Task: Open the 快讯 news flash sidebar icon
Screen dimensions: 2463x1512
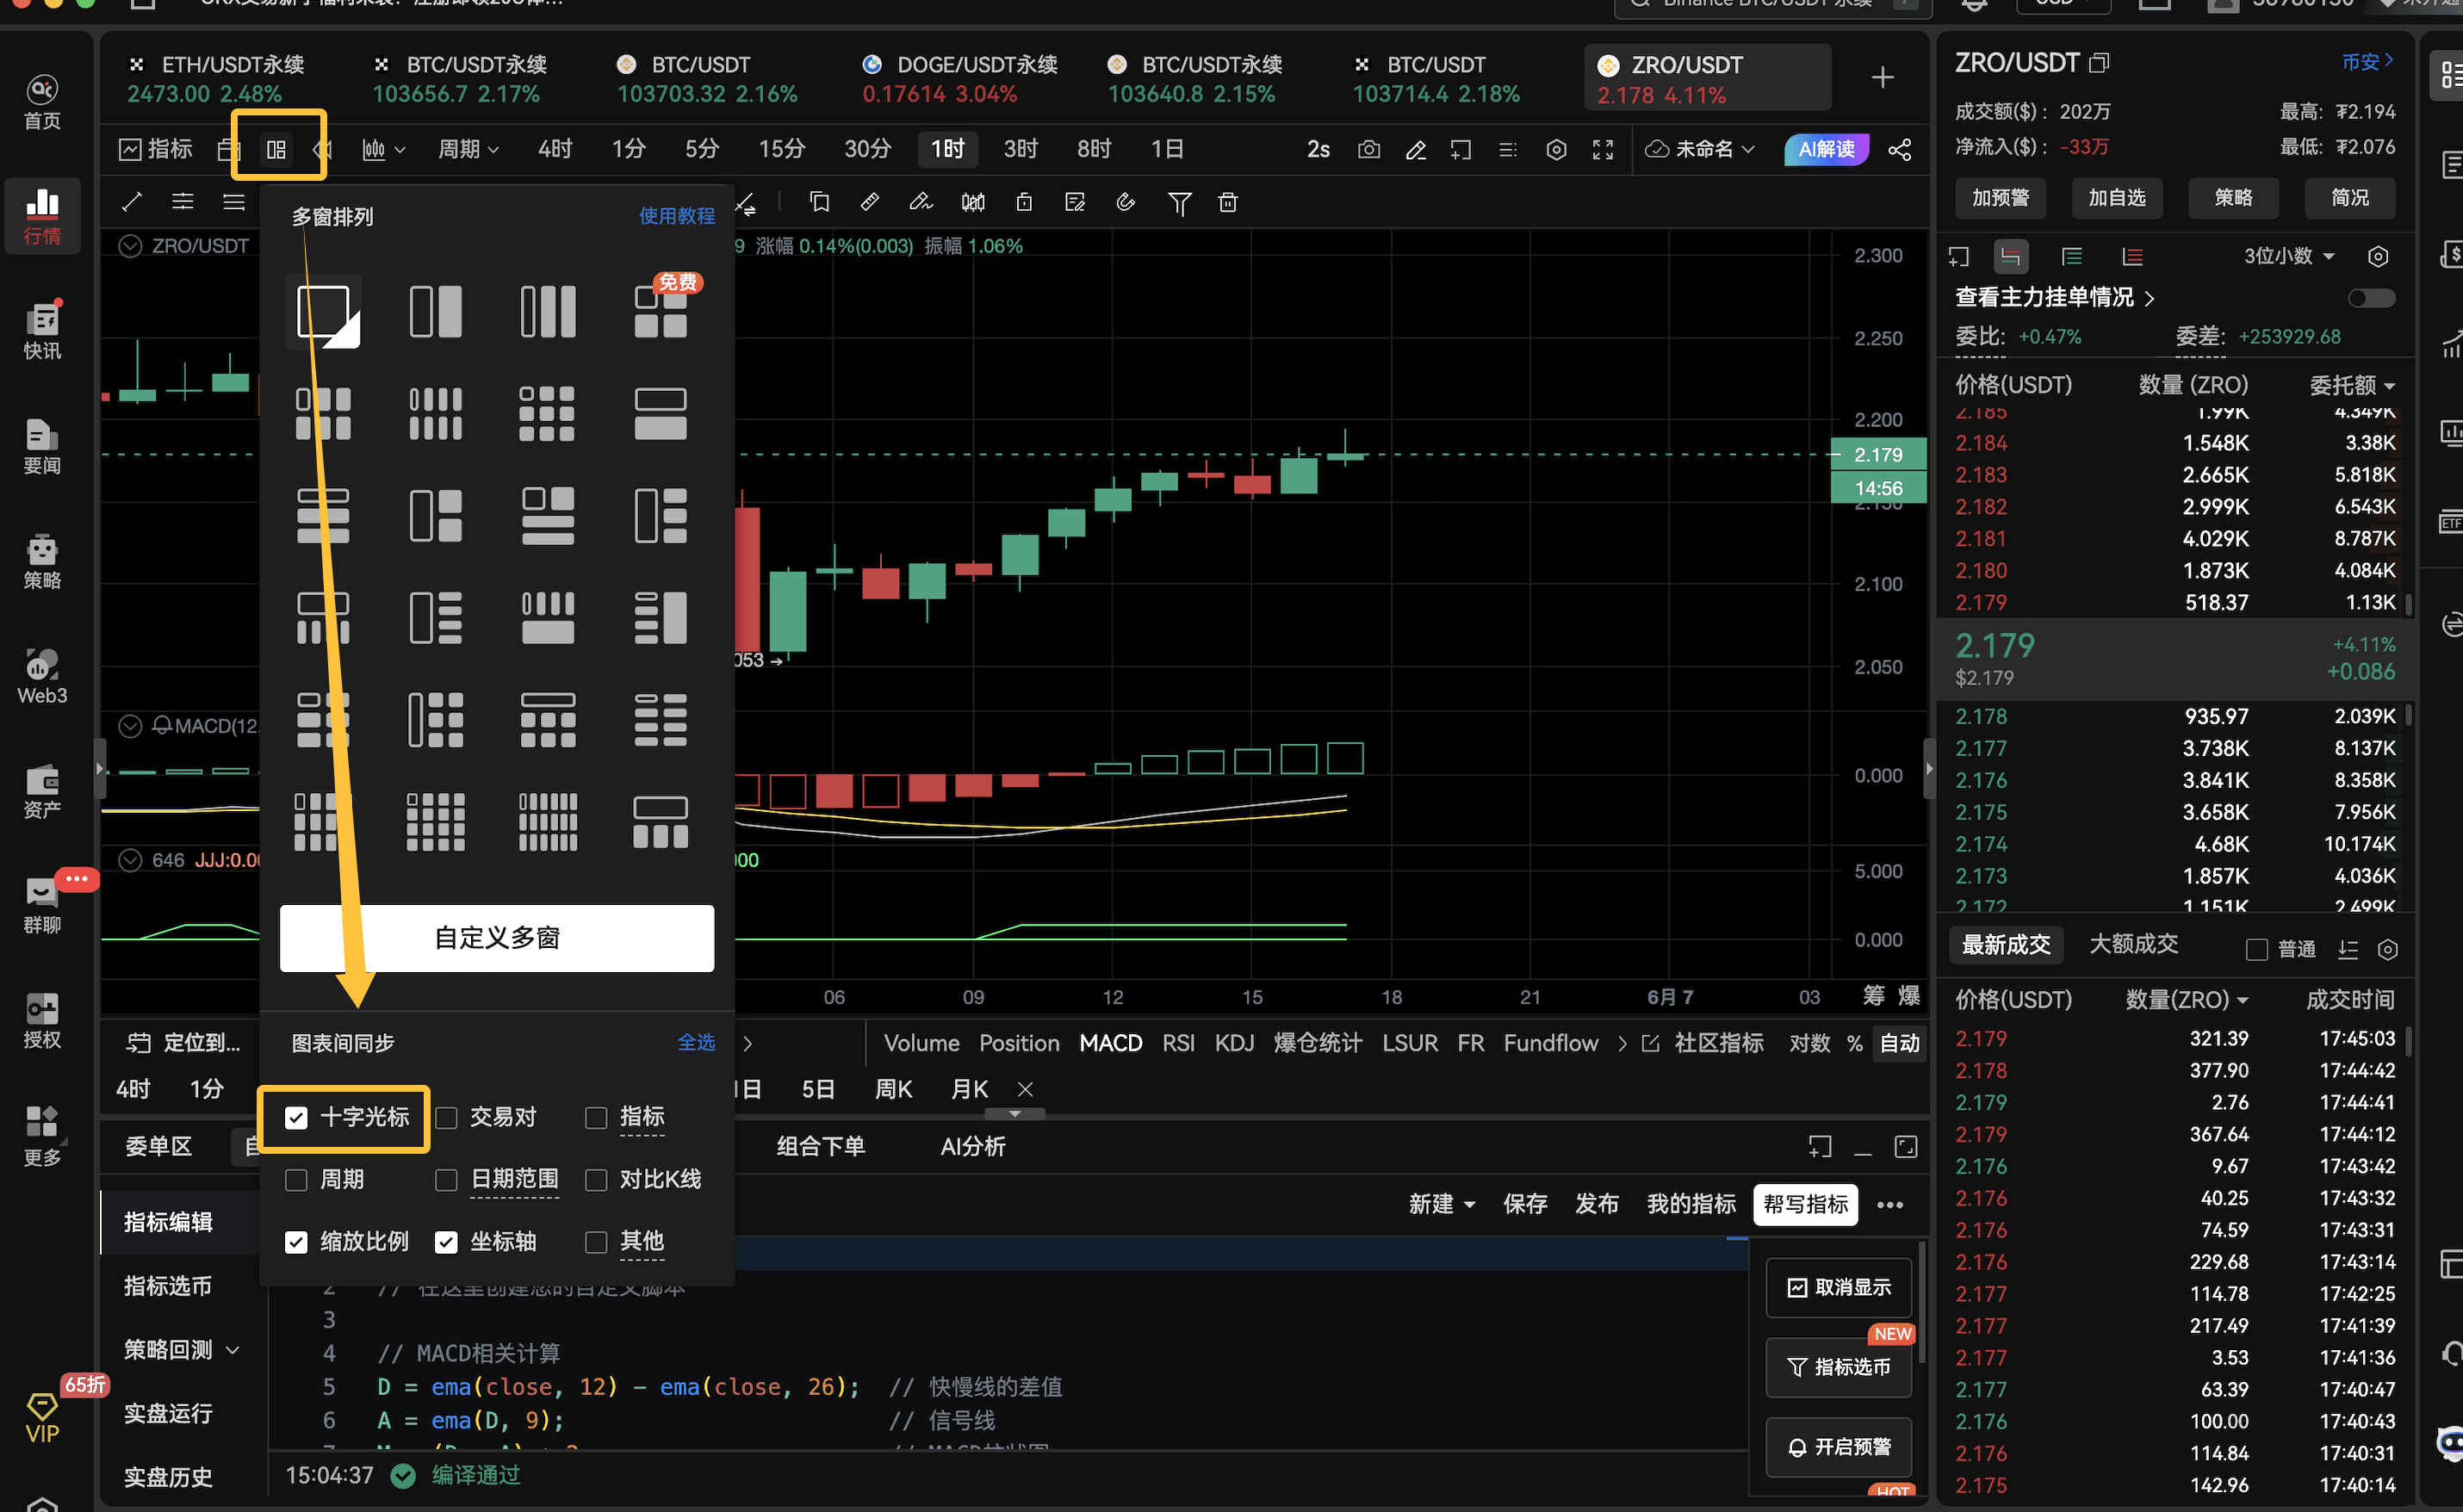Action: coord(42,331)
